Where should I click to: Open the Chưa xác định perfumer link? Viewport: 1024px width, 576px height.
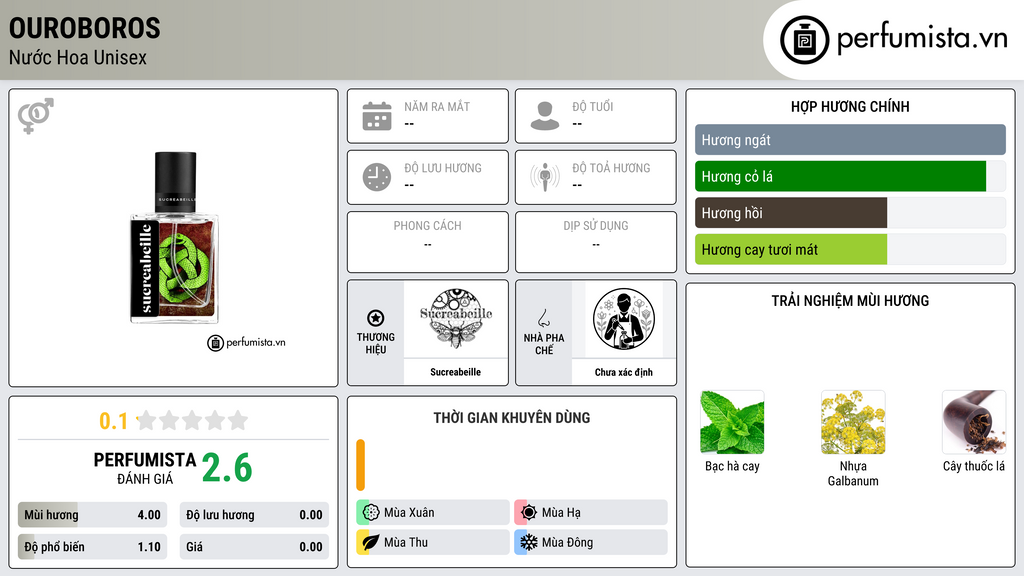click(624, 372)
